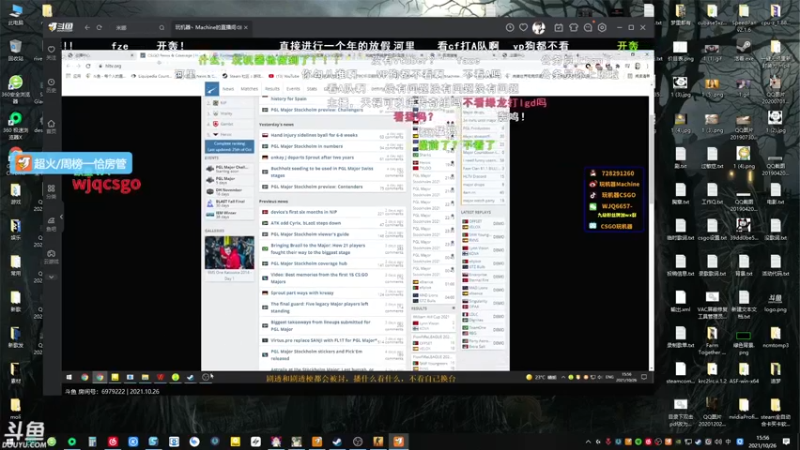Click the gallery photo thumbnail in streamed page
Image resolution: width=800 pixels, height=450 pixels.
pos(230,253)
